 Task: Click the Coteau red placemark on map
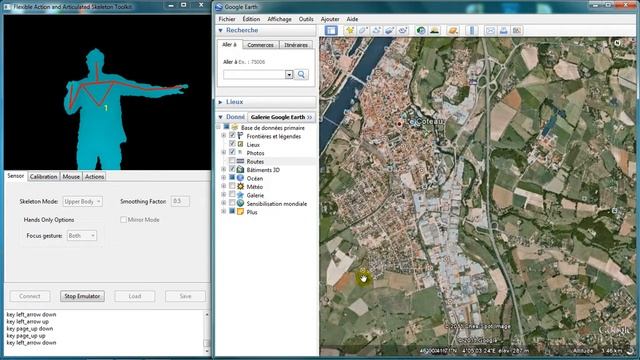pos(399,124)
